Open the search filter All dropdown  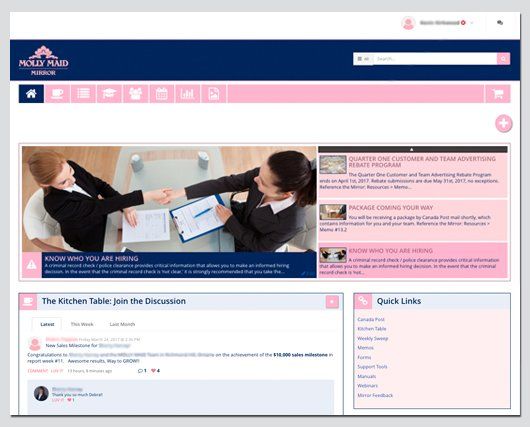363,59
